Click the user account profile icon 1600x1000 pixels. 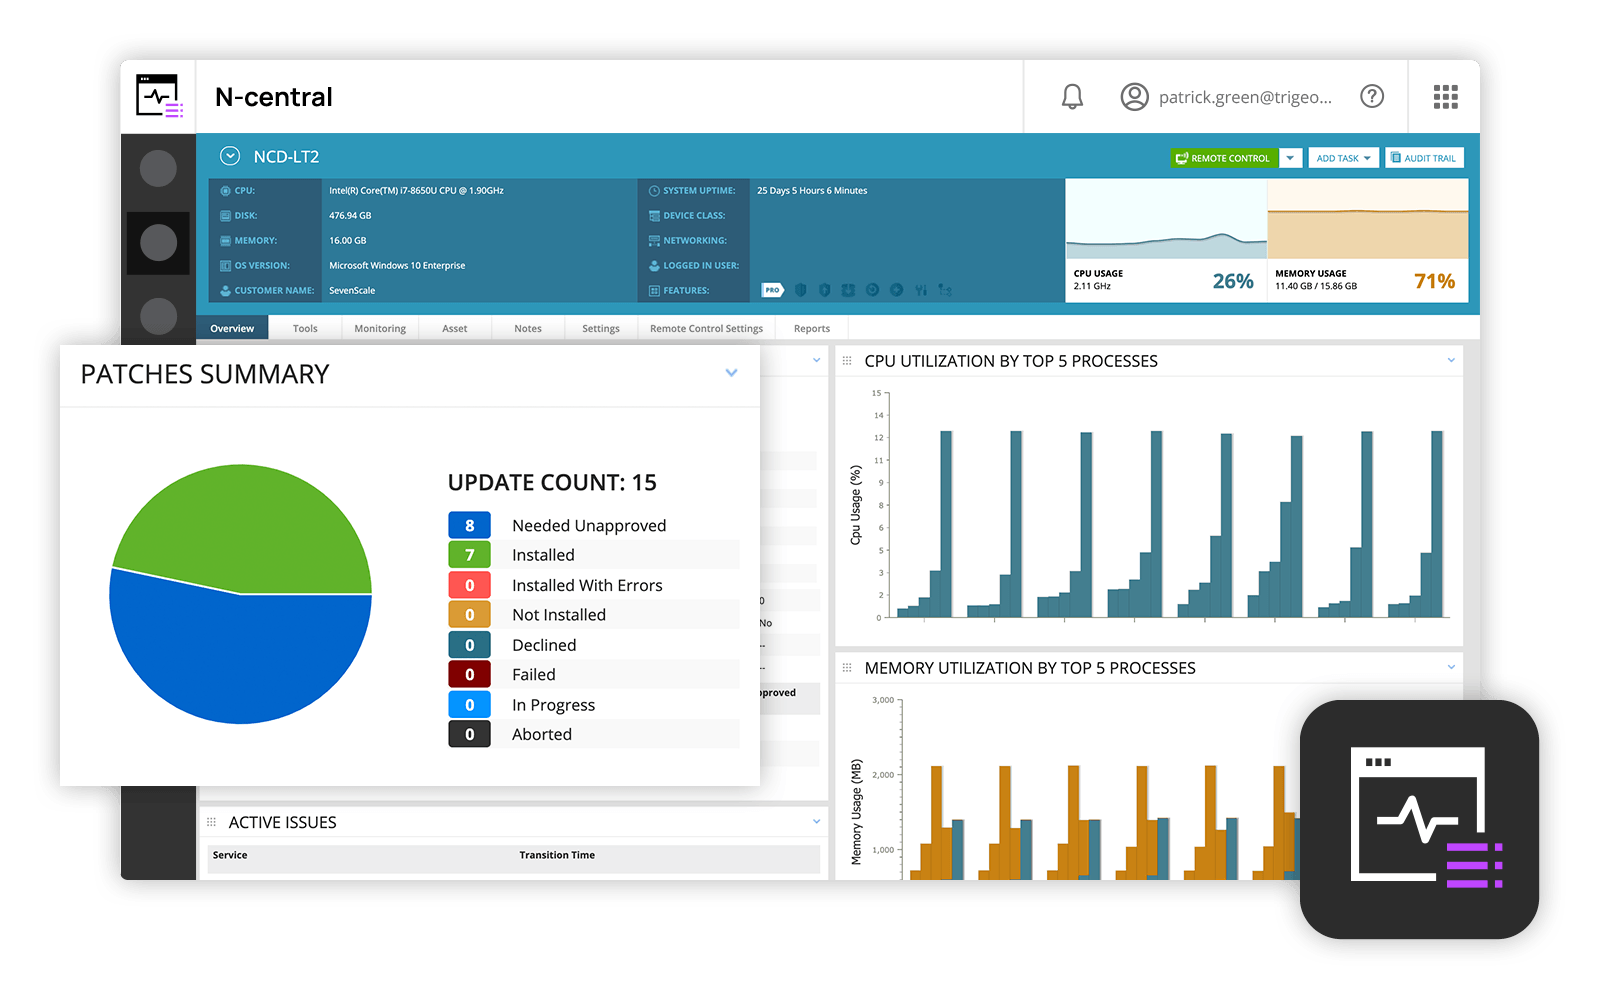click(1134, 96)
